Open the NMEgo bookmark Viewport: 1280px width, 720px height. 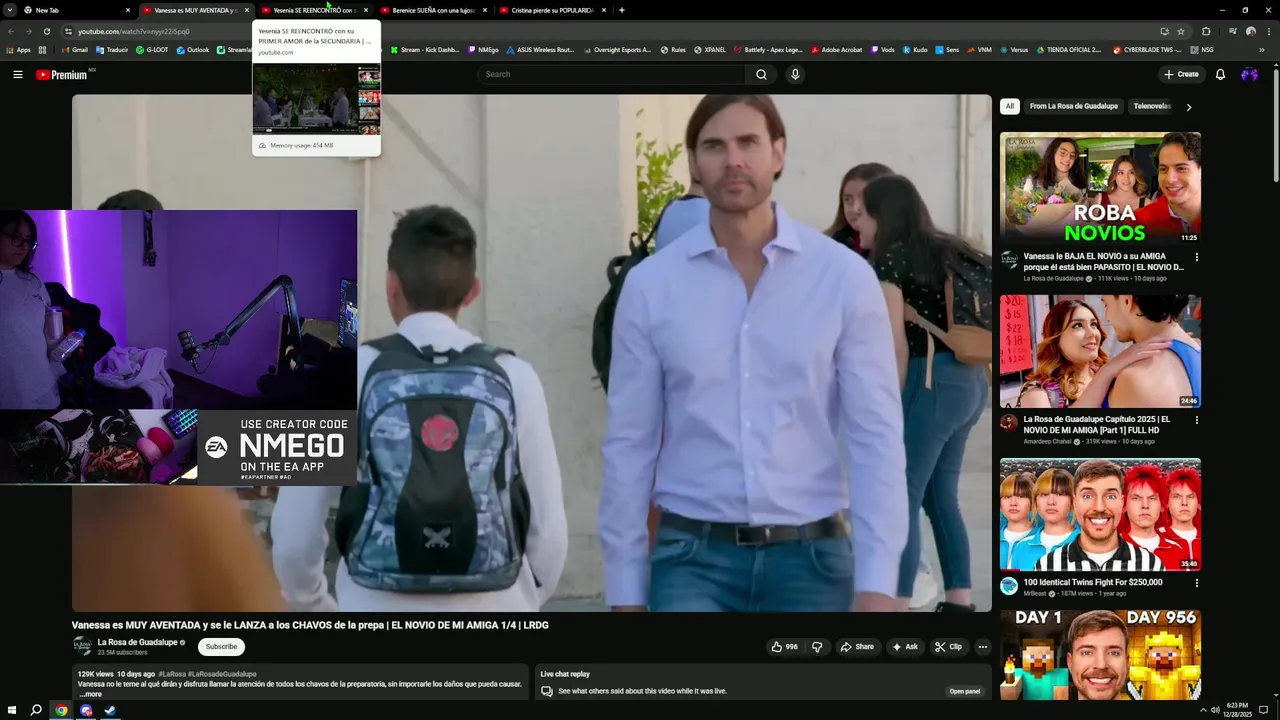click(x=483, y=49)
